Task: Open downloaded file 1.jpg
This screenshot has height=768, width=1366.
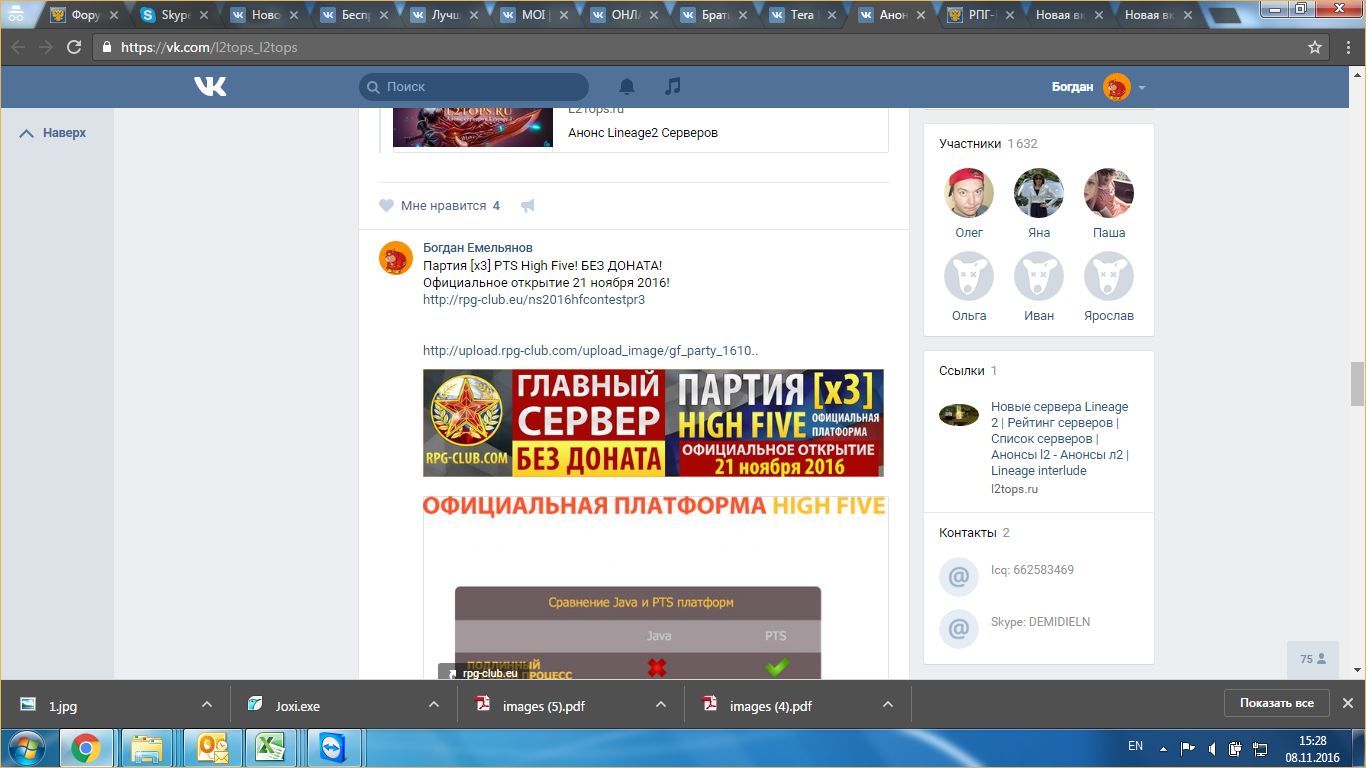Action: pyautogui.click(x=62, y=706)
